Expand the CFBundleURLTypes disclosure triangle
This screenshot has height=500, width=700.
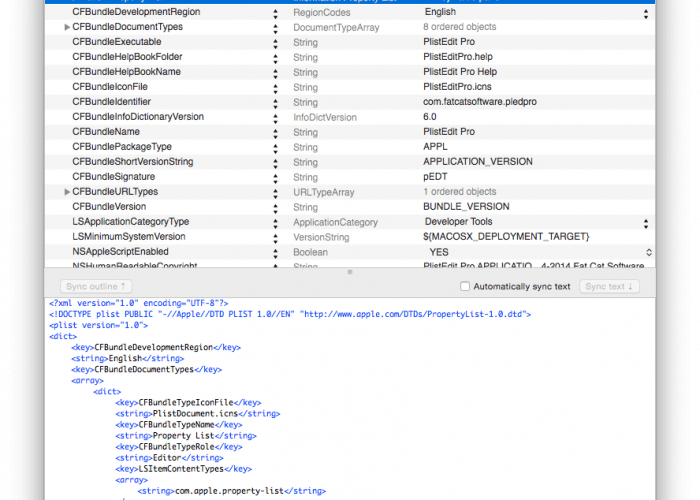click(67, 192)
